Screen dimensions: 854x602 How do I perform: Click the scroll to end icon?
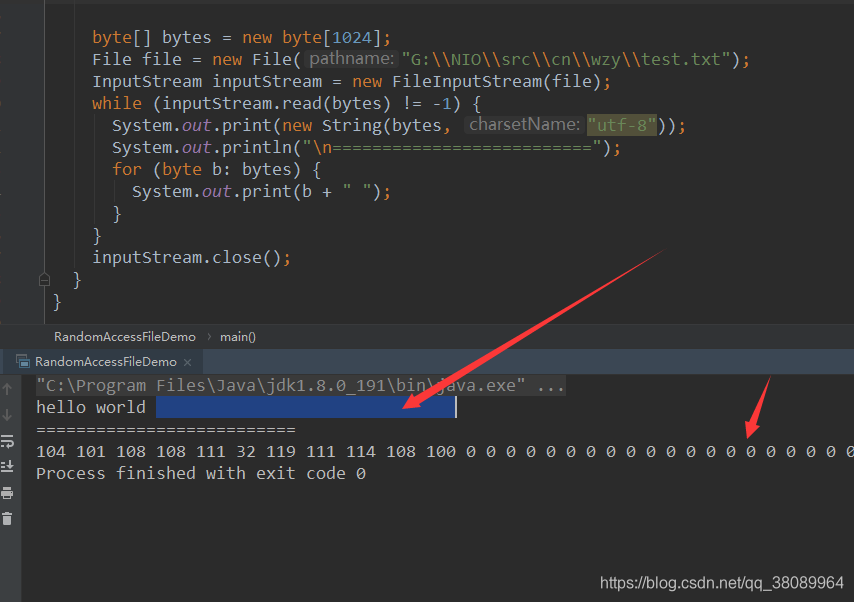pyautogui.click(x=7, y=466)
